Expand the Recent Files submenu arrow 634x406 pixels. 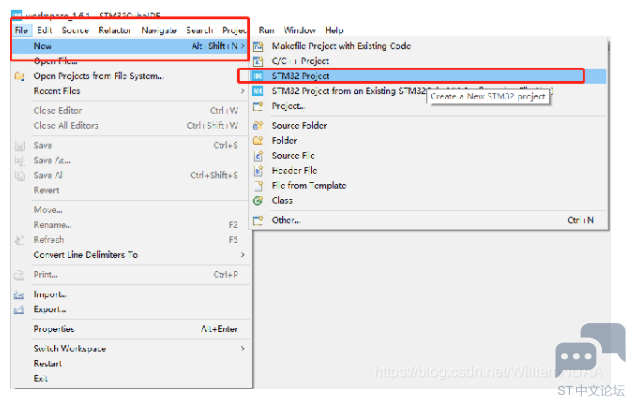pos(242,91)
